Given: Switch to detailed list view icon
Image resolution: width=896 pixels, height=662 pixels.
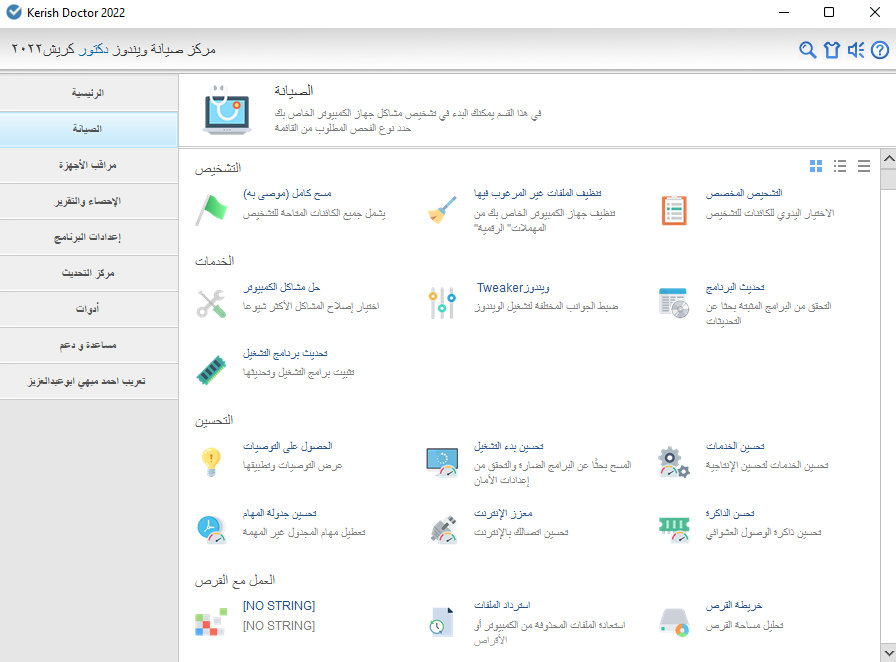Looking at the screenshot, I should 840,166.
